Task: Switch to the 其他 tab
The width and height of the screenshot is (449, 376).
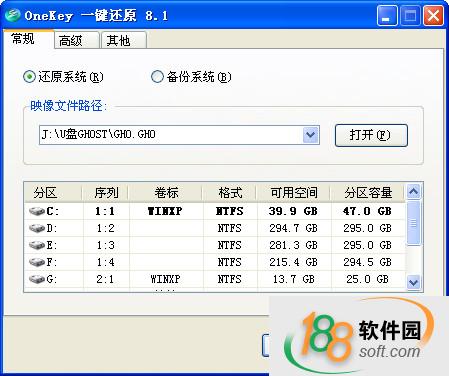Action: point(124,41)
